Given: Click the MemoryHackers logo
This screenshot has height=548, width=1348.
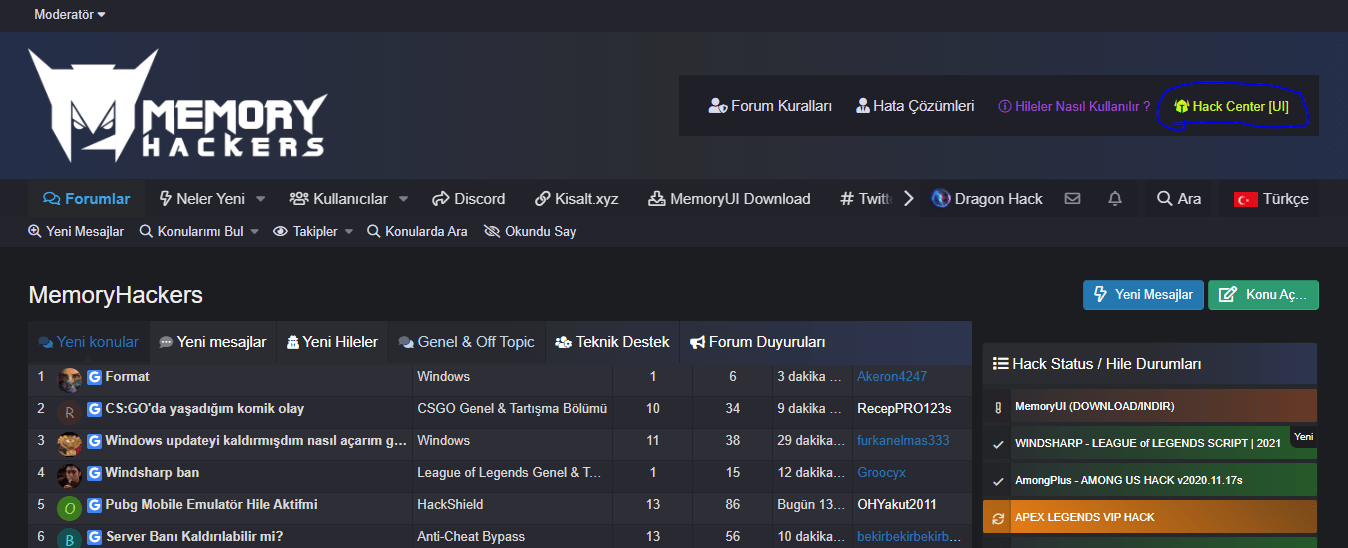Looking at the screenshot, I should [x=177, y=106].
